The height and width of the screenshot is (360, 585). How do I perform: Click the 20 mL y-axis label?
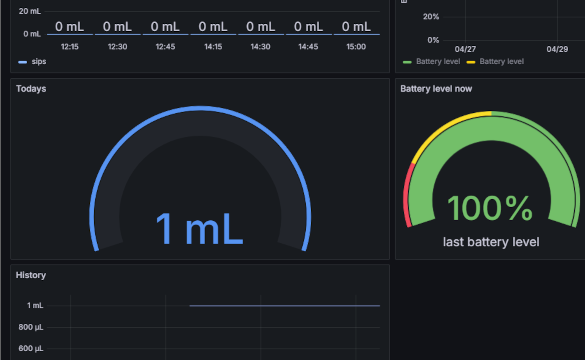coord(30,11)
